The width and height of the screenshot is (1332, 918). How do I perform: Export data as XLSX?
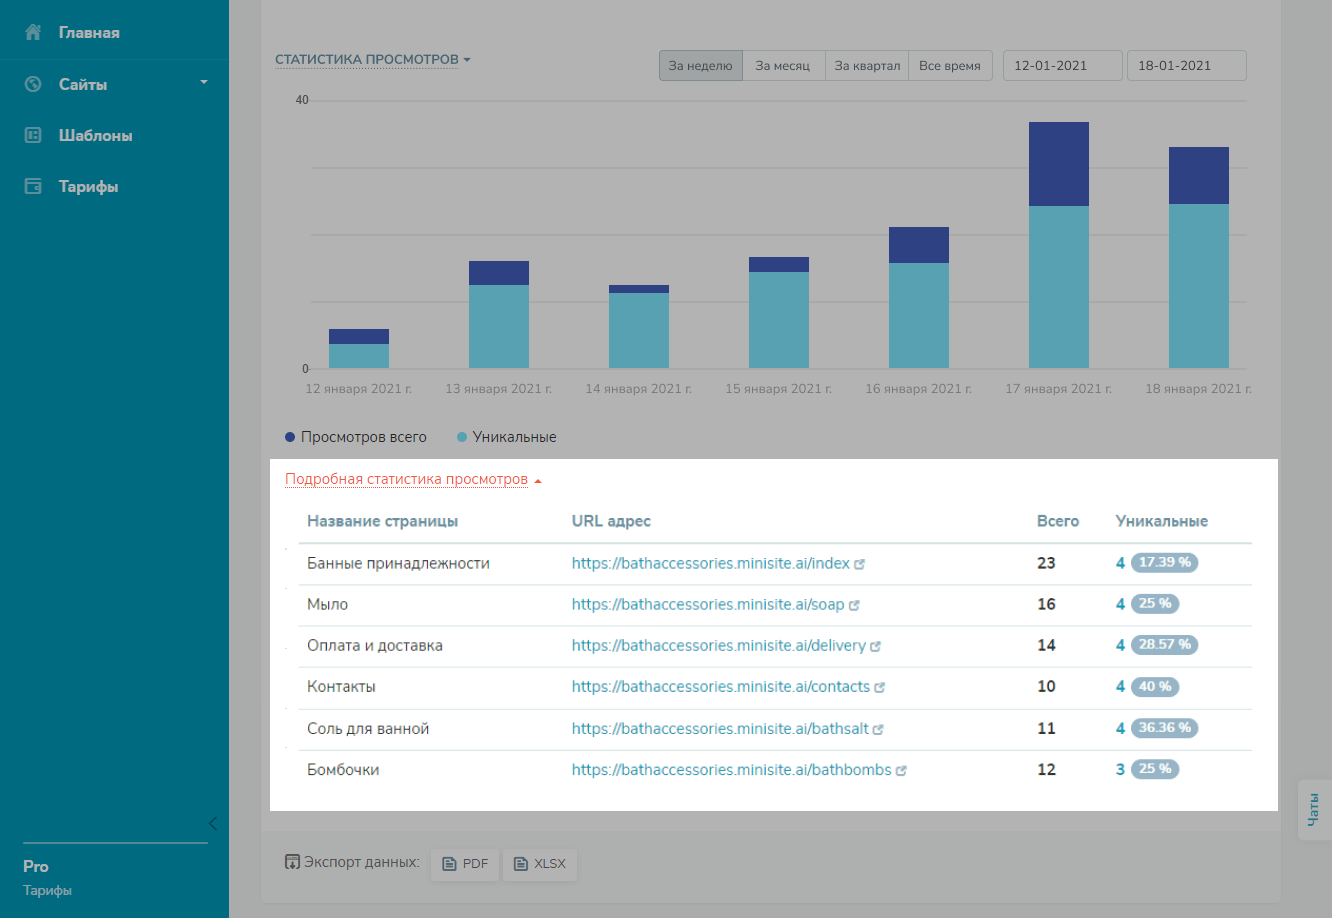540,864
